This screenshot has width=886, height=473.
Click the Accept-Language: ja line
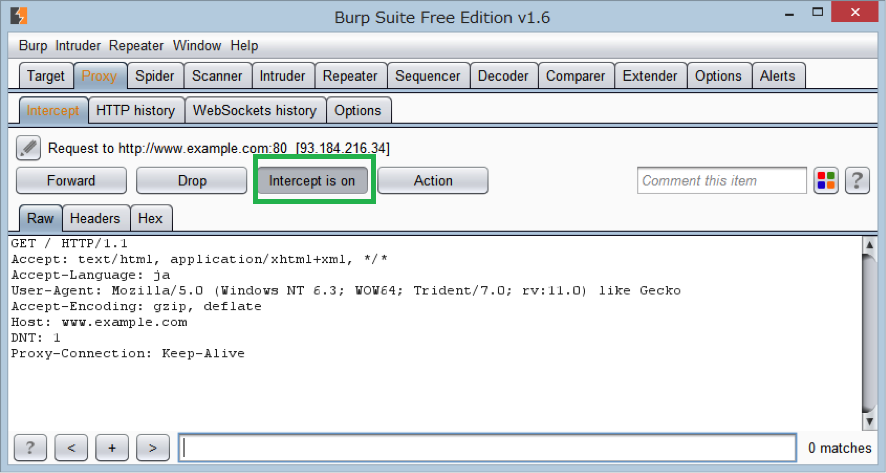pyautogui.click(x=90, y=275)
